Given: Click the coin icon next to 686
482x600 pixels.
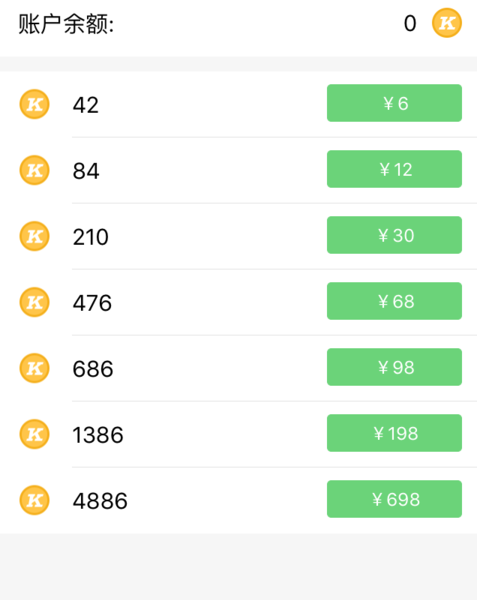Looking at the screenshot, I should 34,368.
